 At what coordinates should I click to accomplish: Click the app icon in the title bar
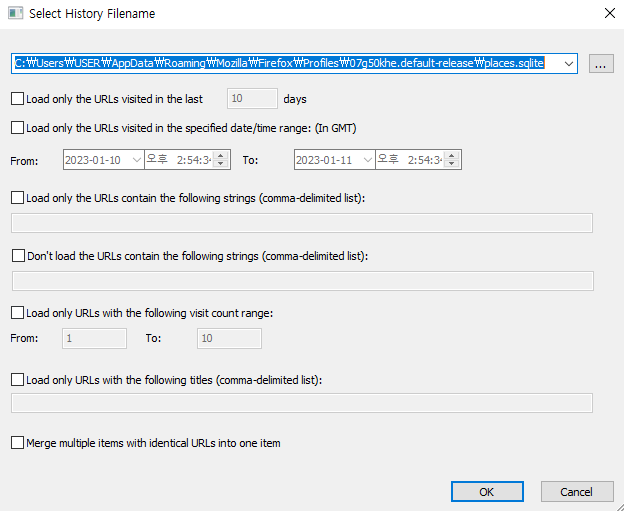click(16, 13)
